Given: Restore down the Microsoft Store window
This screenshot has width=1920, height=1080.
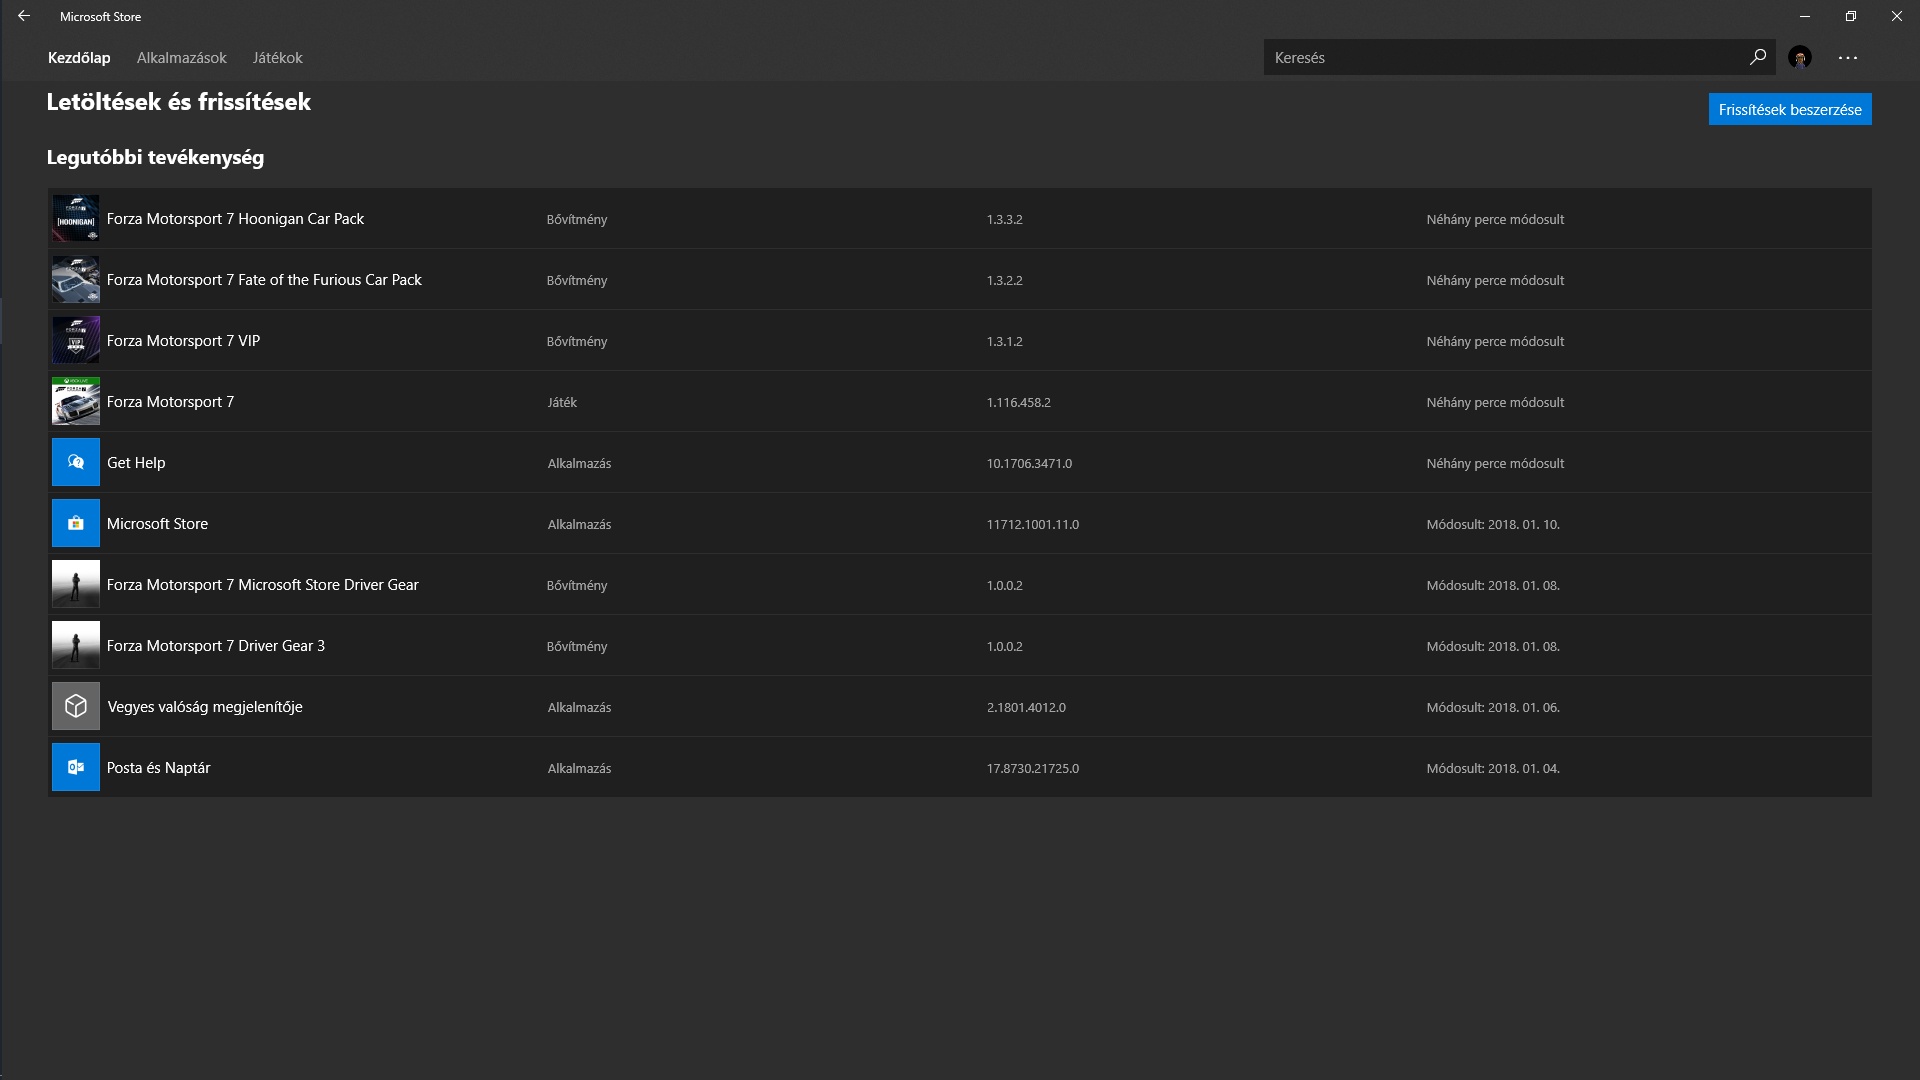Looking at the screenshot, I should click(1851, 16).
